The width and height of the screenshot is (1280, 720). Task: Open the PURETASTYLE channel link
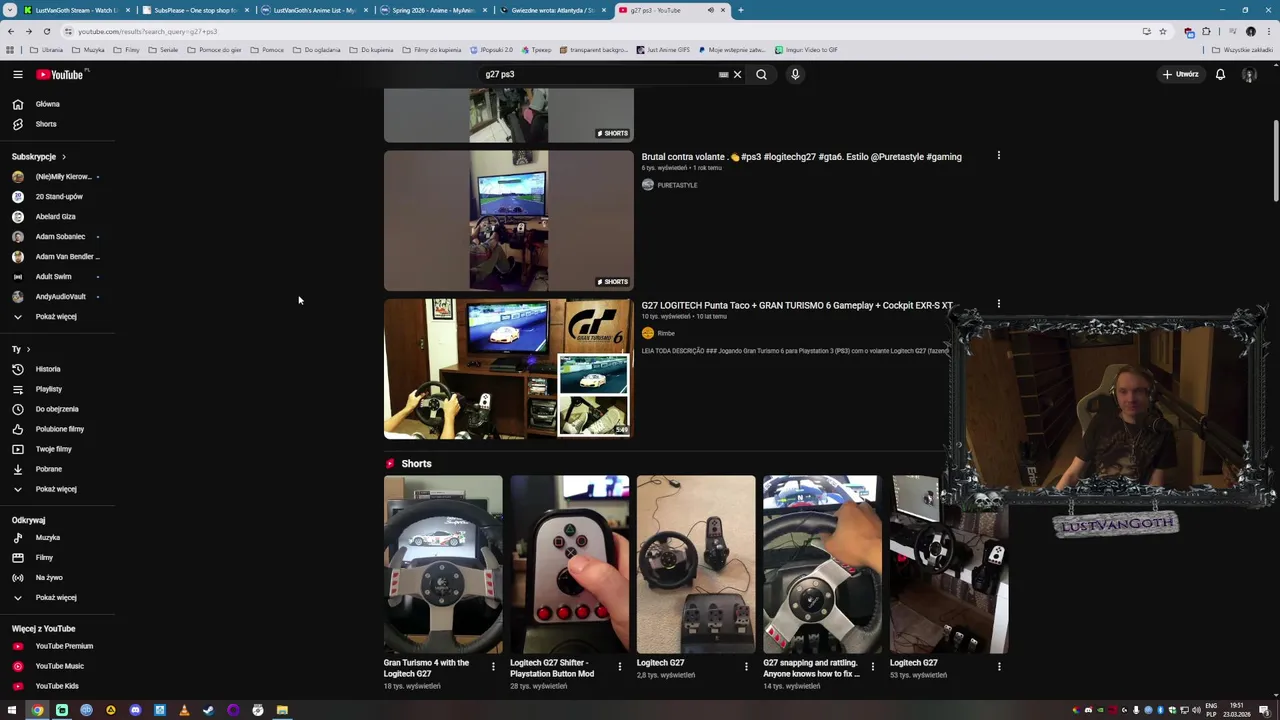(x=677, y=185)
